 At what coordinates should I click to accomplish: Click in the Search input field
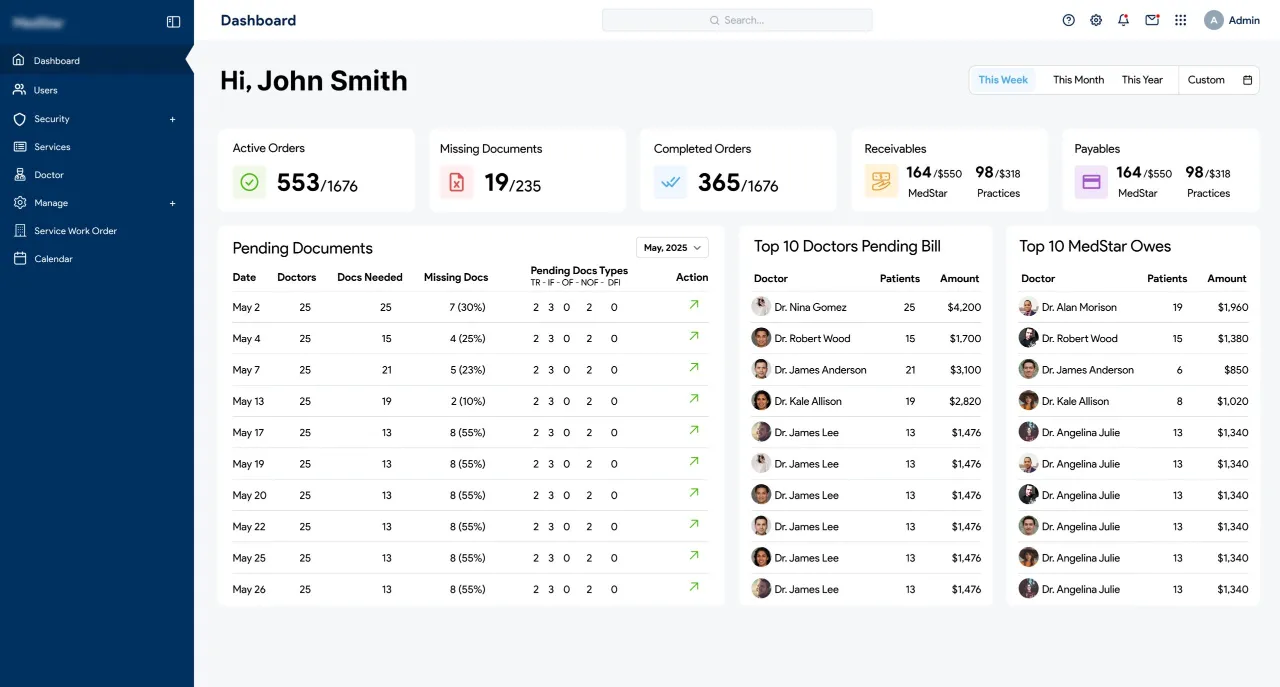pyautogui.click(x=737, y=20)
